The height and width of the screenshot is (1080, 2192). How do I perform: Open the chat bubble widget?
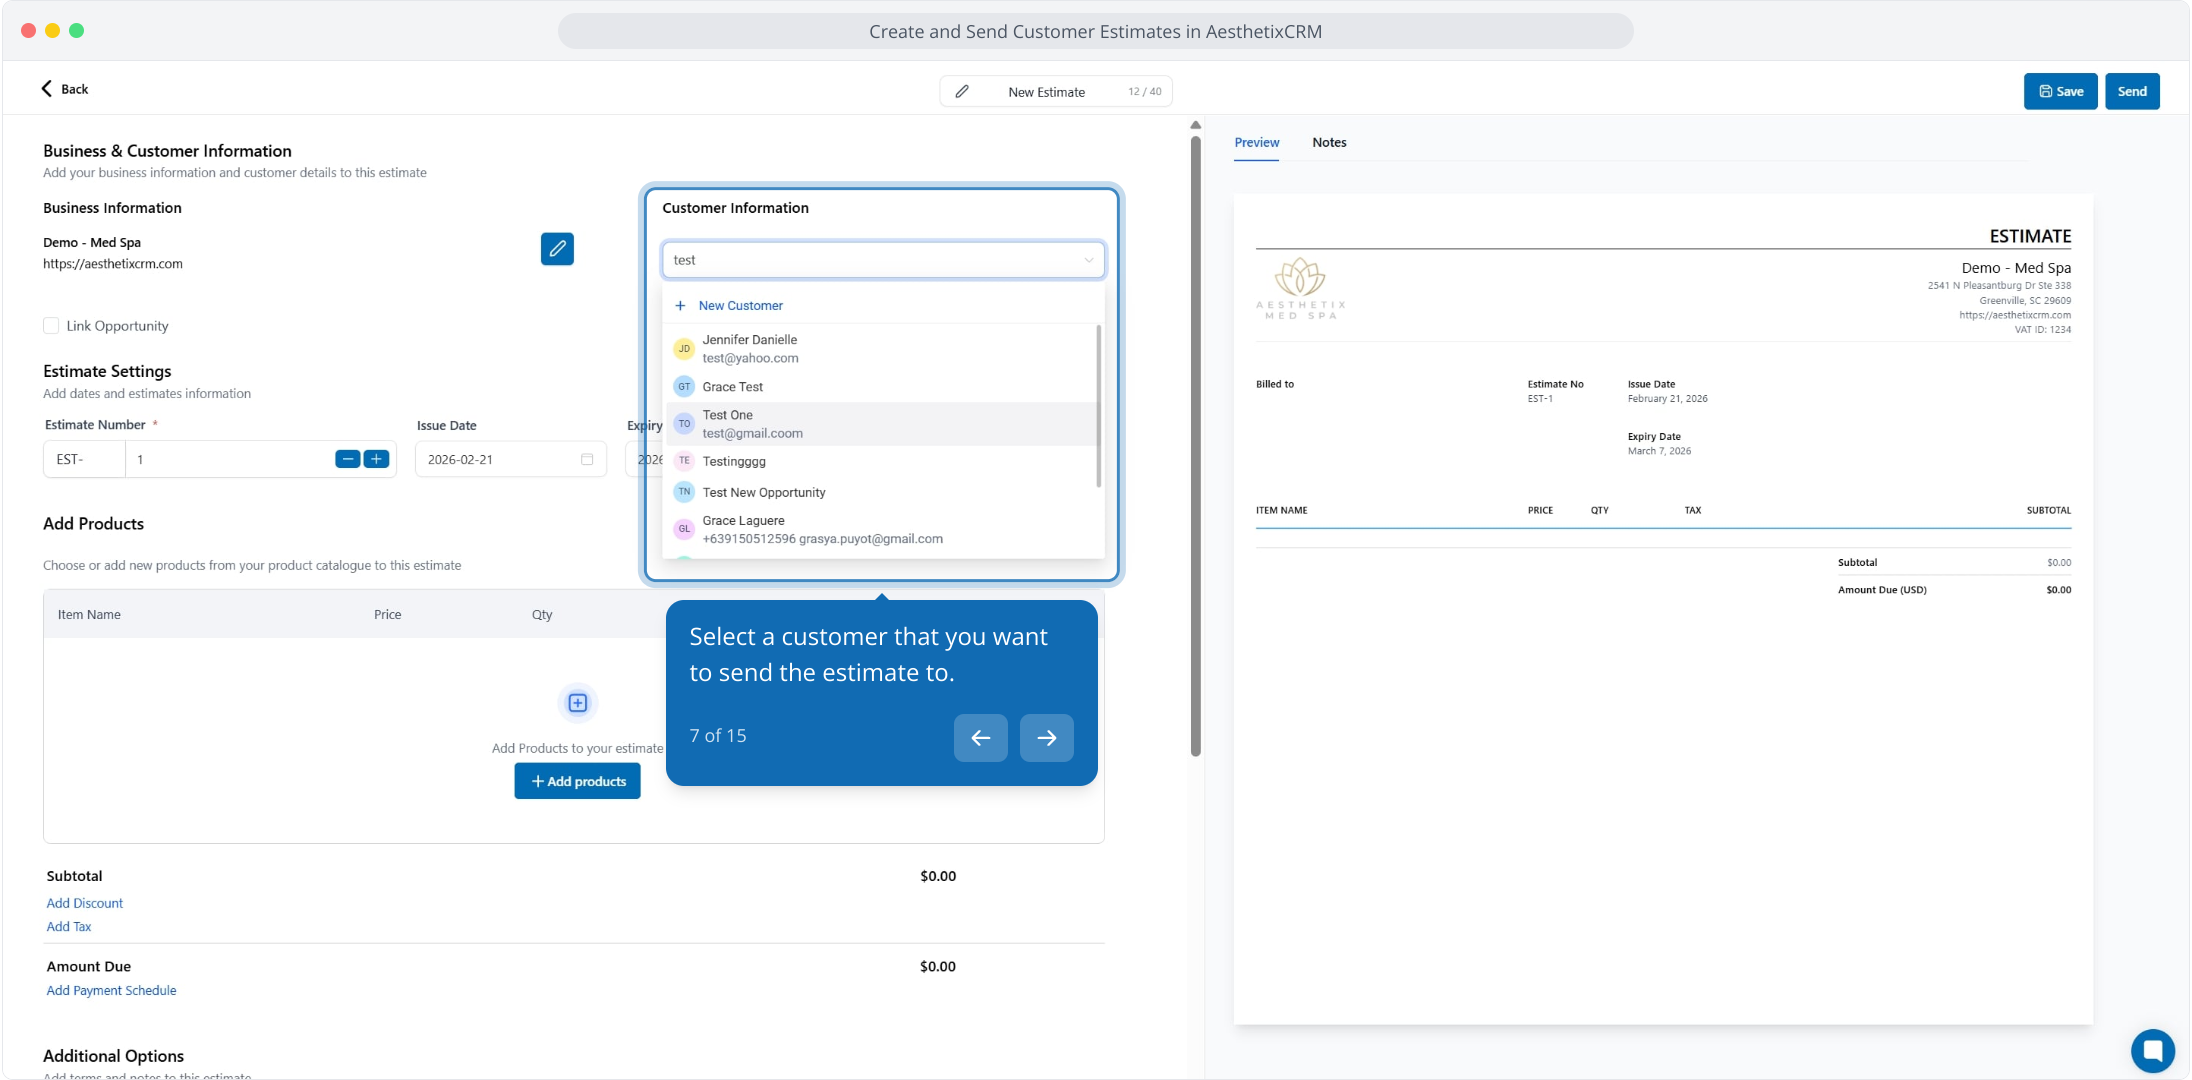(x=2152, y=1050)
